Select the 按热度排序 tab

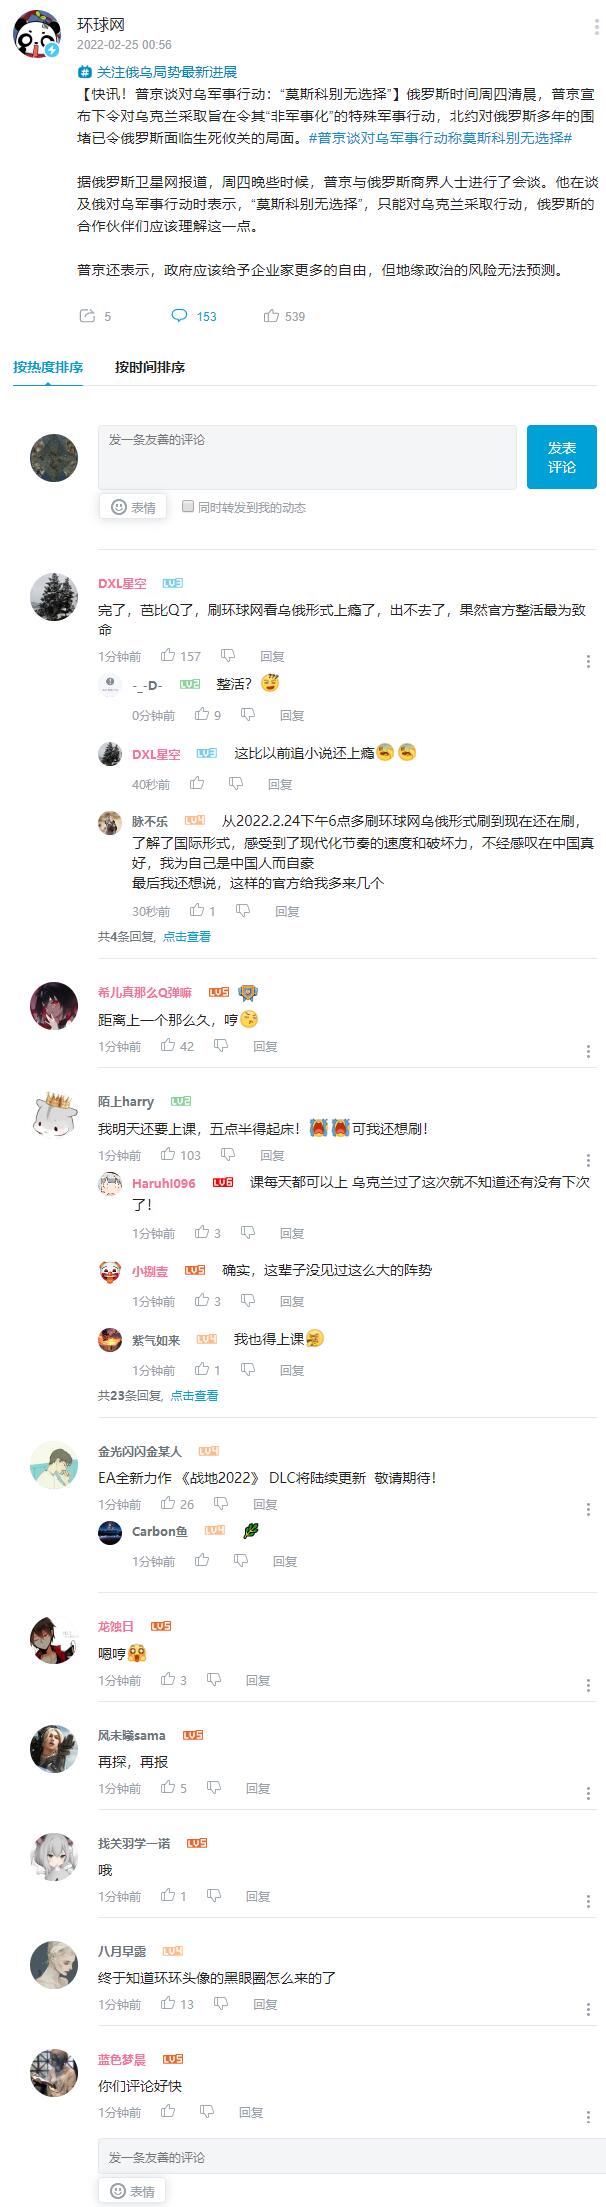[x=48, y=367]
